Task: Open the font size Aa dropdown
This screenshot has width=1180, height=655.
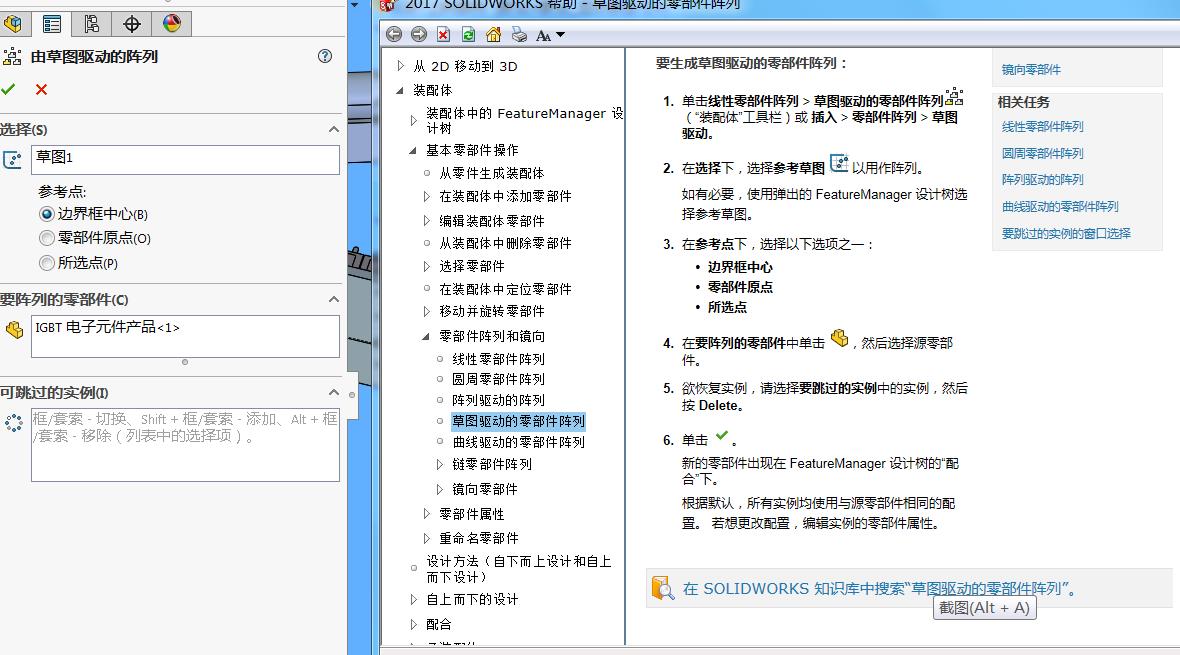Action: click(550, 35)
